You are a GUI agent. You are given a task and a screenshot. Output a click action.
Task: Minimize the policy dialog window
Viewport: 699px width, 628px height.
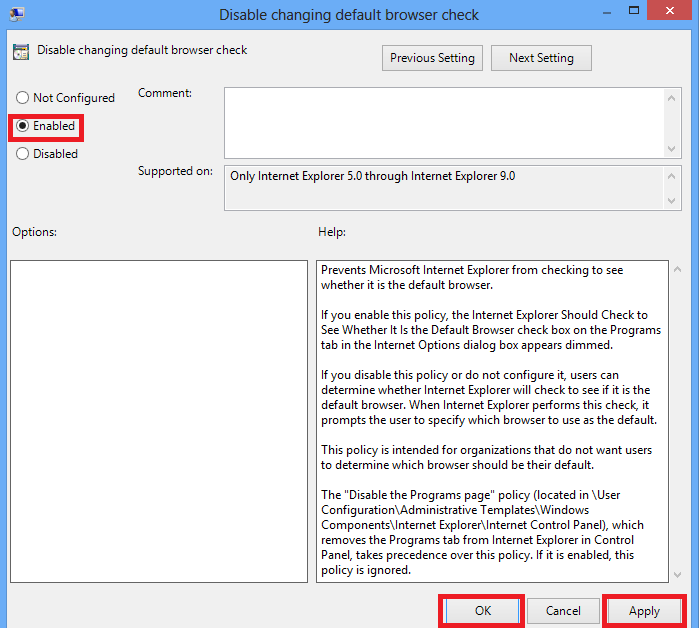(607, 12)
